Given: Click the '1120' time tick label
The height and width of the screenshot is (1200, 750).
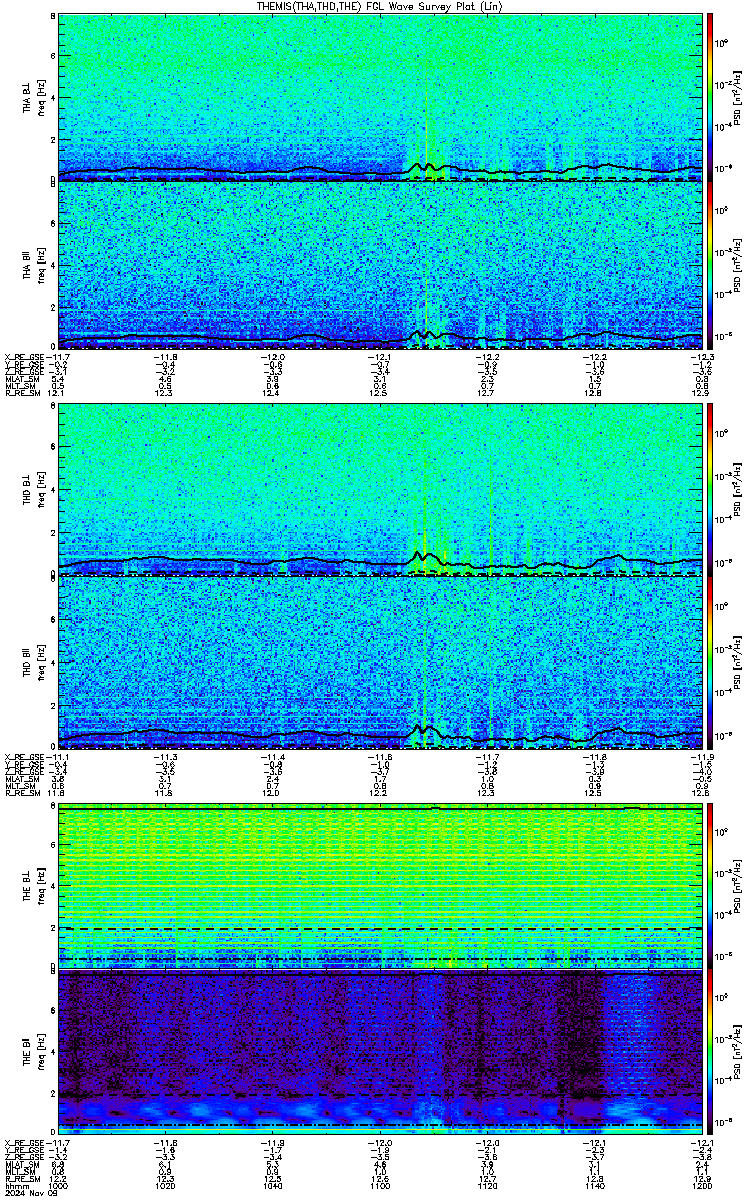Looking at the screenshot, I should pyautogui.click(x=487, y=1184).
